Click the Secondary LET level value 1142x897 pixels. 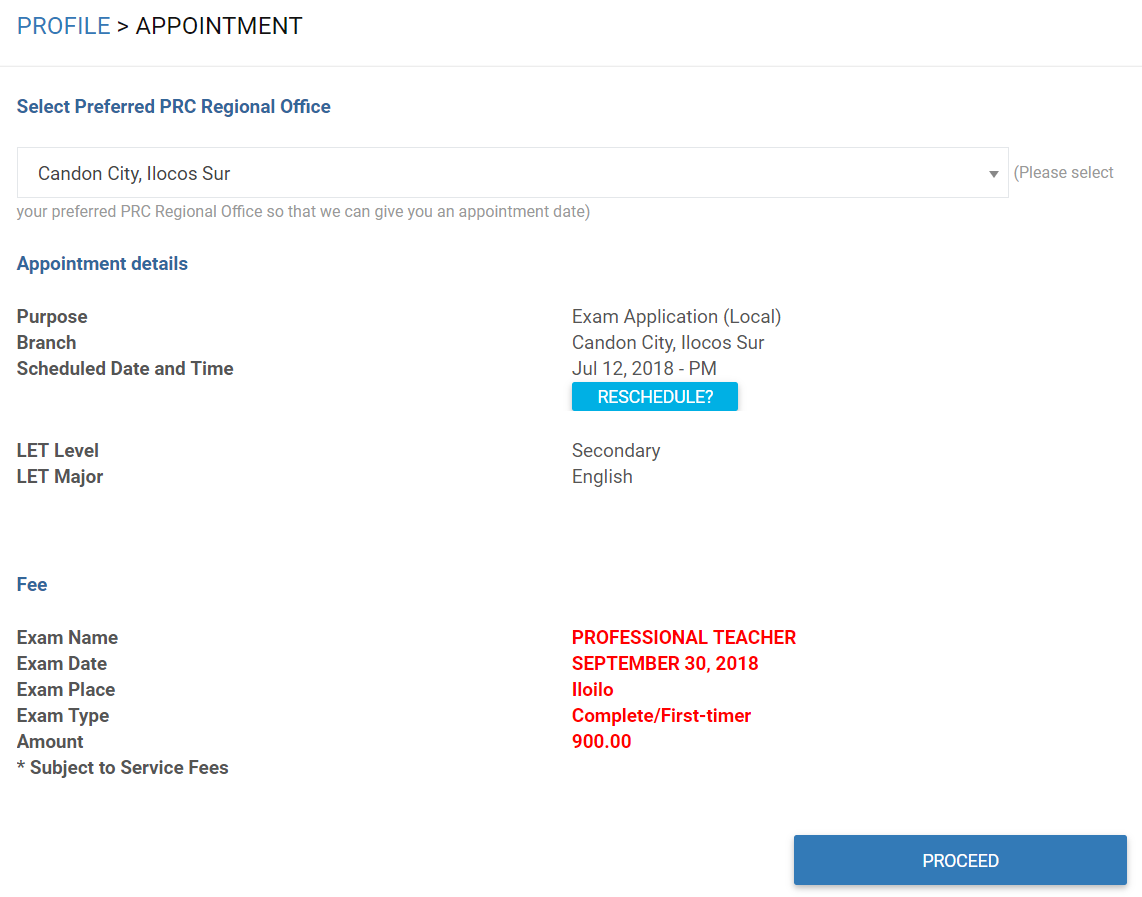[616, 451]
